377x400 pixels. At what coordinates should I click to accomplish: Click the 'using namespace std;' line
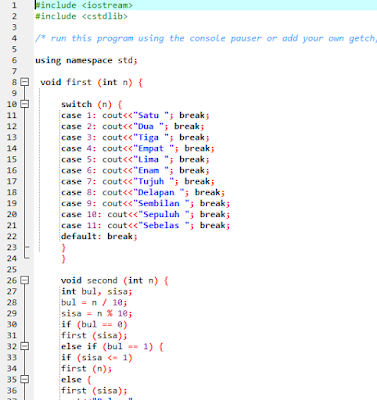86,60
